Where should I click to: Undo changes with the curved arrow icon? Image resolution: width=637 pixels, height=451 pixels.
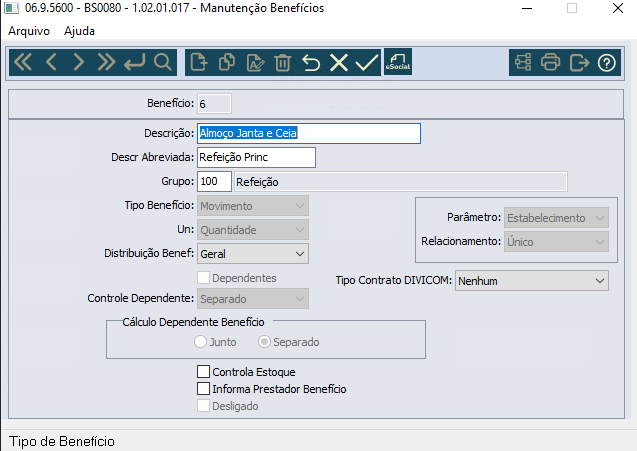[311, 63]
